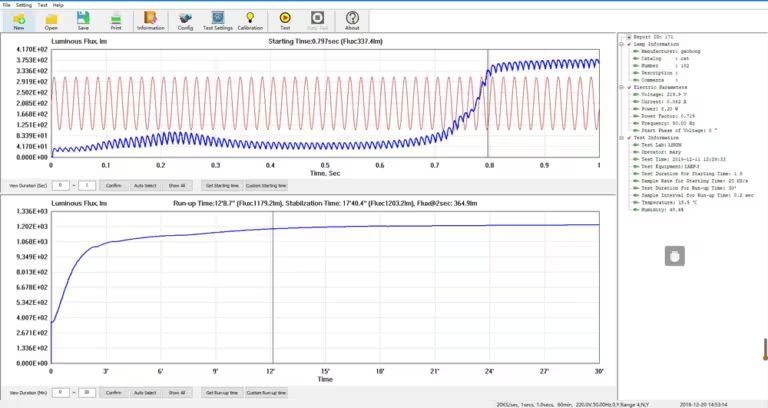Viewport: 768px width, 408px height.
Task: Open the Help menu
Action: (58, 5)
